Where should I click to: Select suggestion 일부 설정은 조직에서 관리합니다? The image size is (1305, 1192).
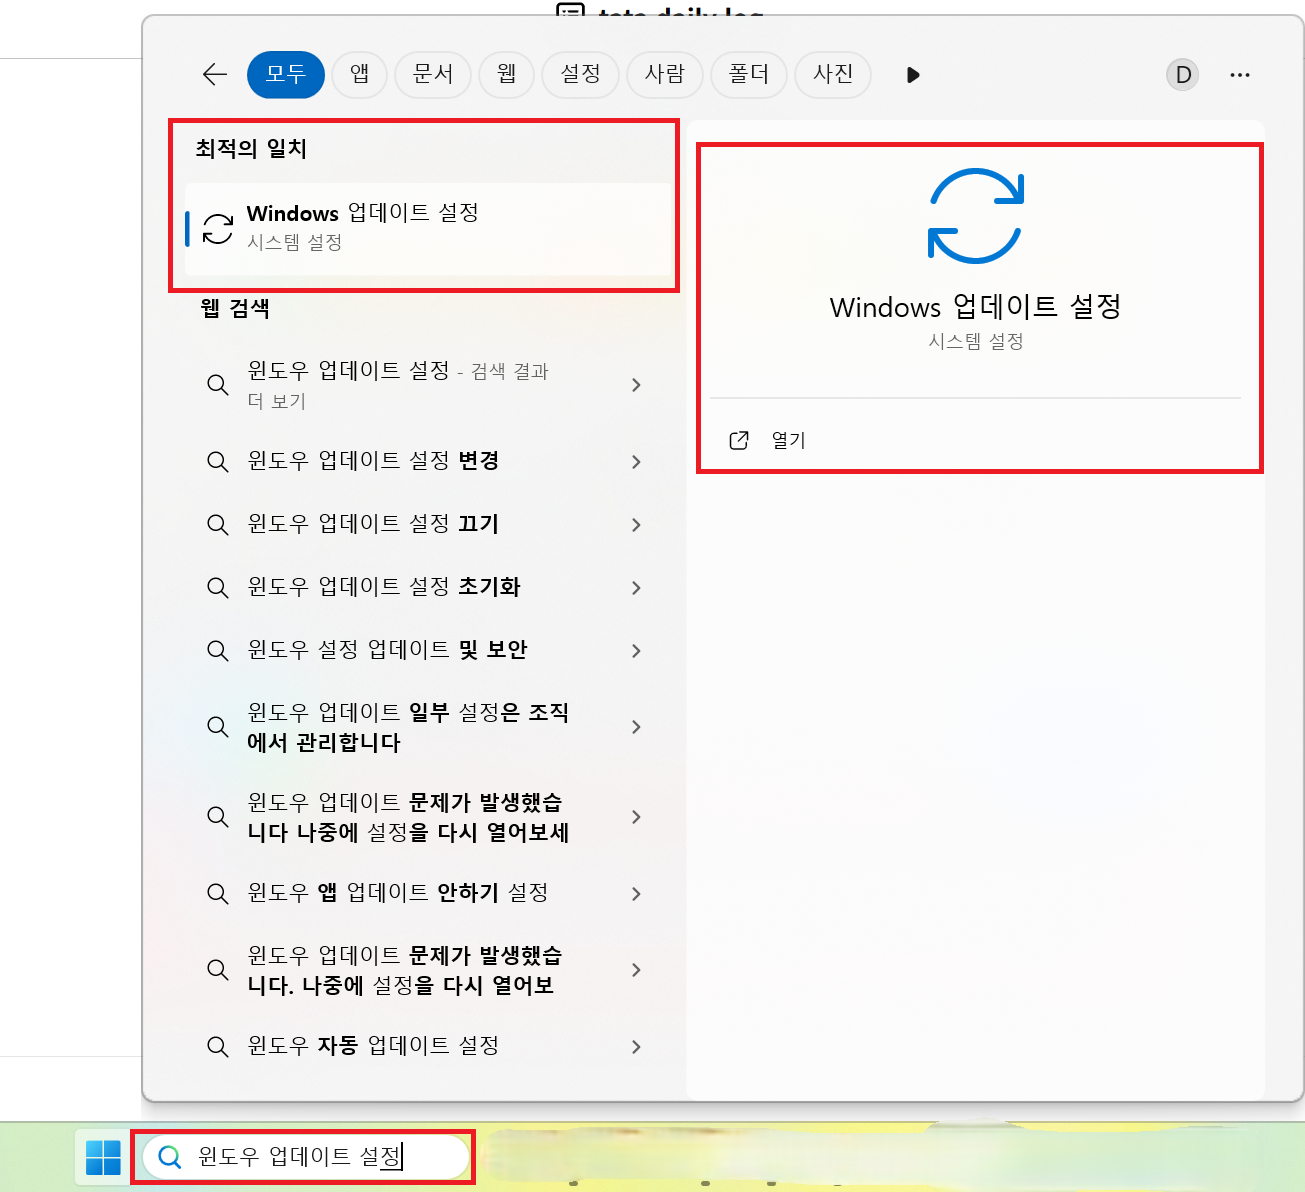(x=428, y=727)
